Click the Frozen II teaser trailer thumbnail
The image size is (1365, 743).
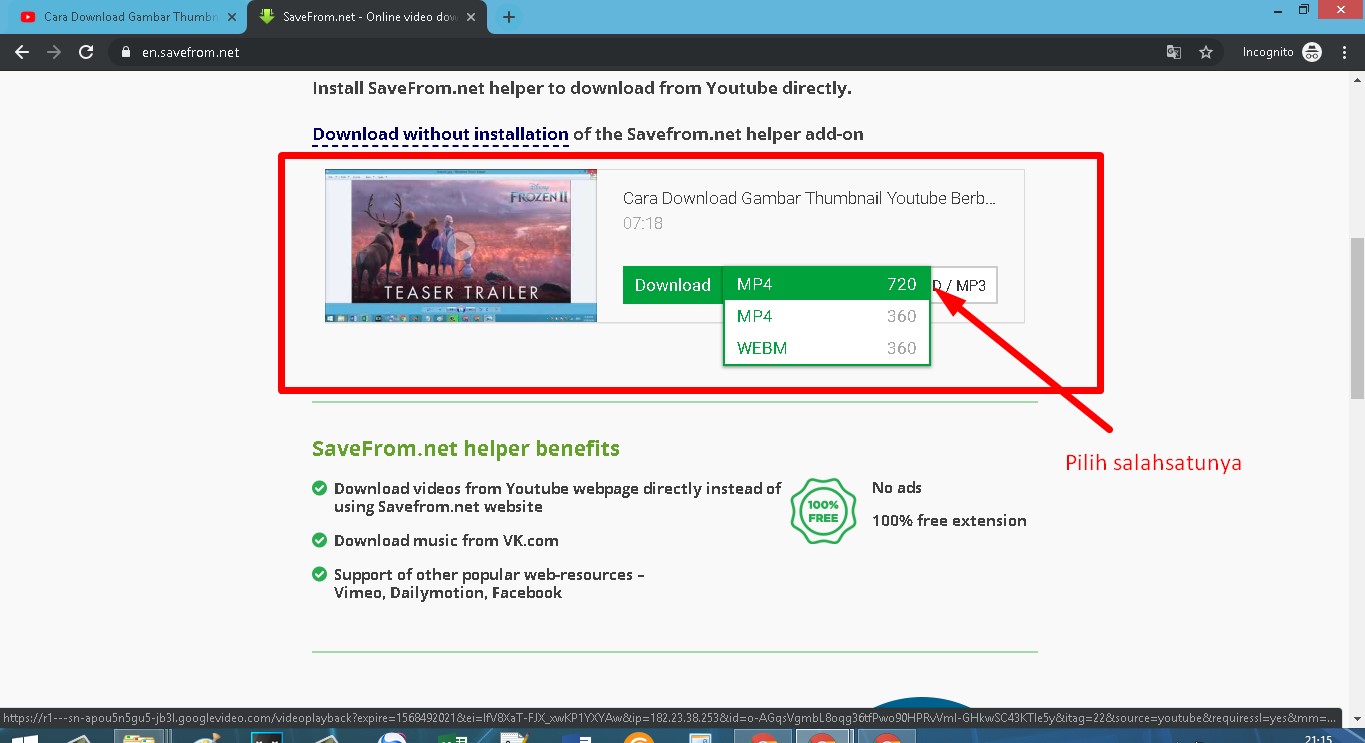[461, 246]
